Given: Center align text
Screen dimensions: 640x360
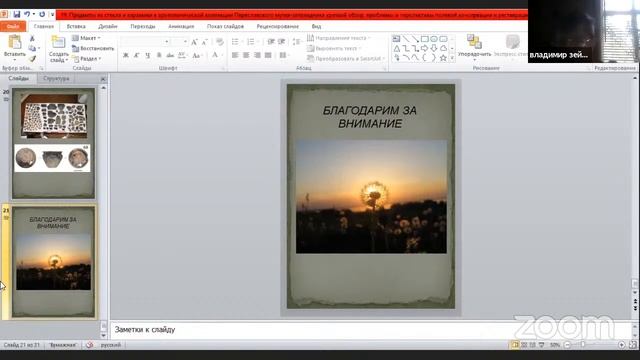Looking at the screenshot, I should 246,55.
